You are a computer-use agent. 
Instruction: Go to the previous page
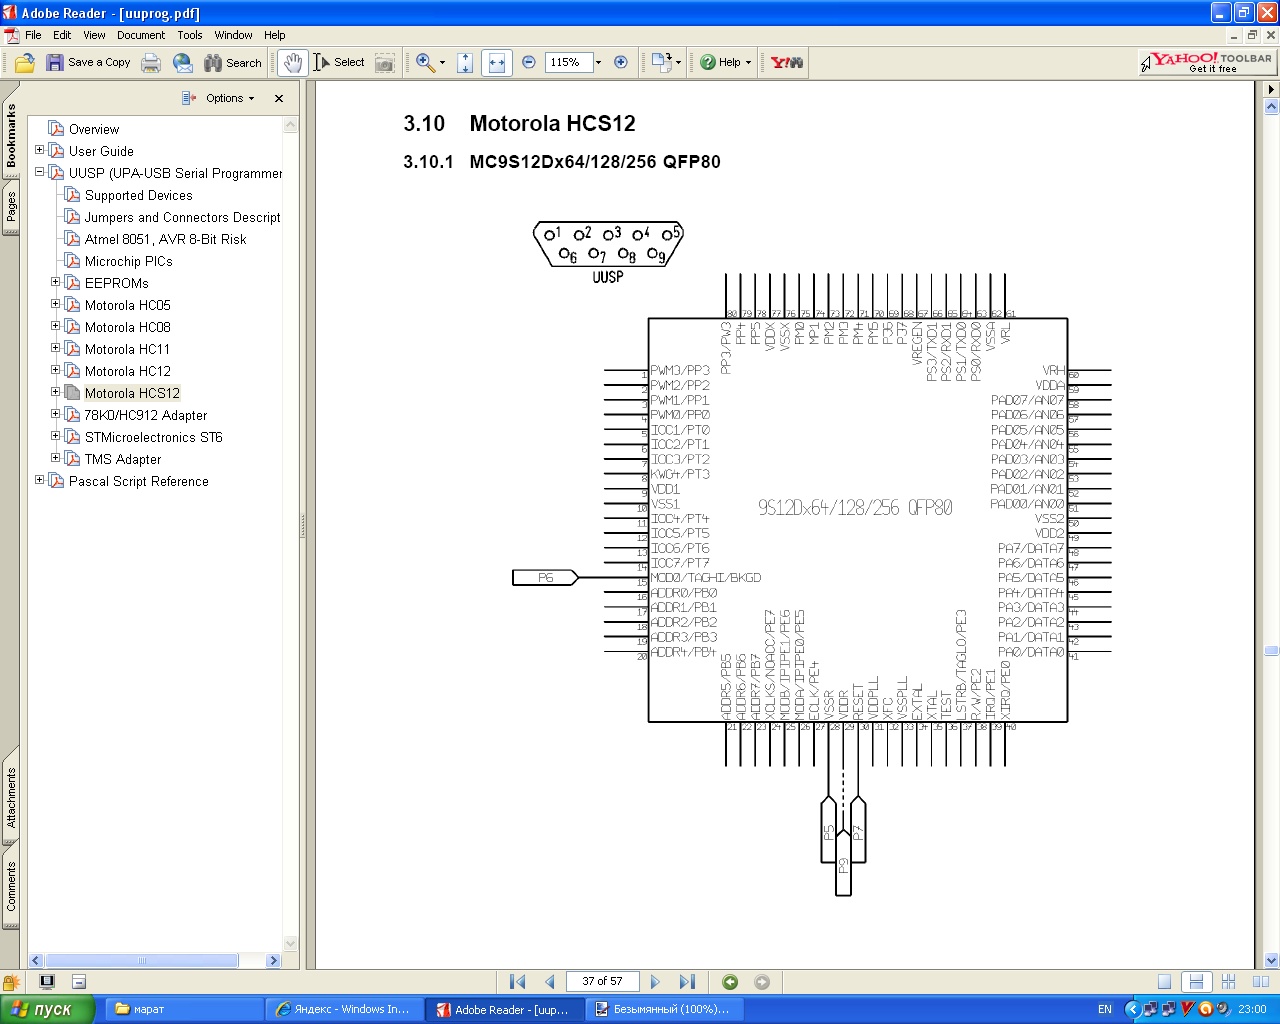coord(549,982)
